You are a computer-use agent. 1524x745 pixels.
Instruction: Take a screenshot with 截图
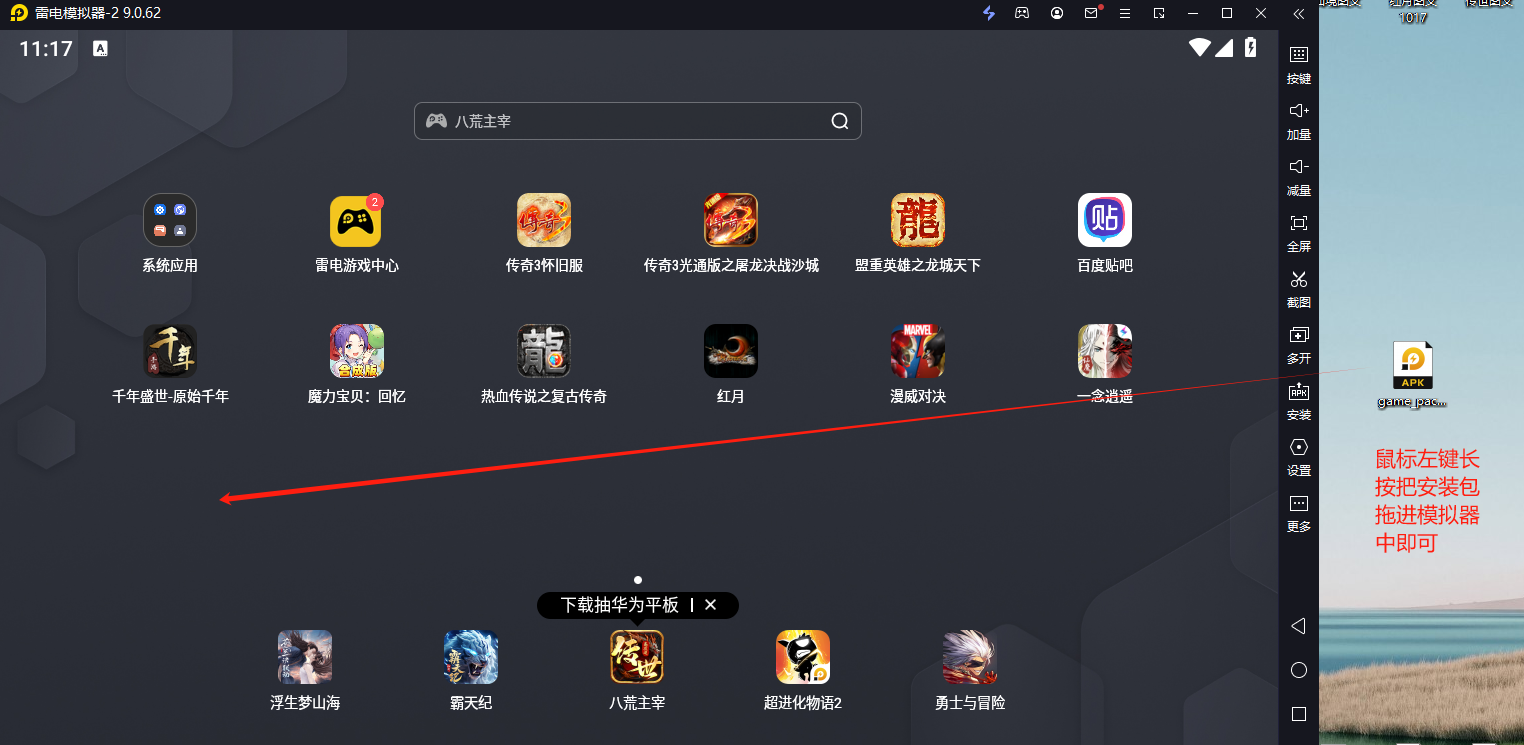pyautogui.click(x=1299, y=288)
